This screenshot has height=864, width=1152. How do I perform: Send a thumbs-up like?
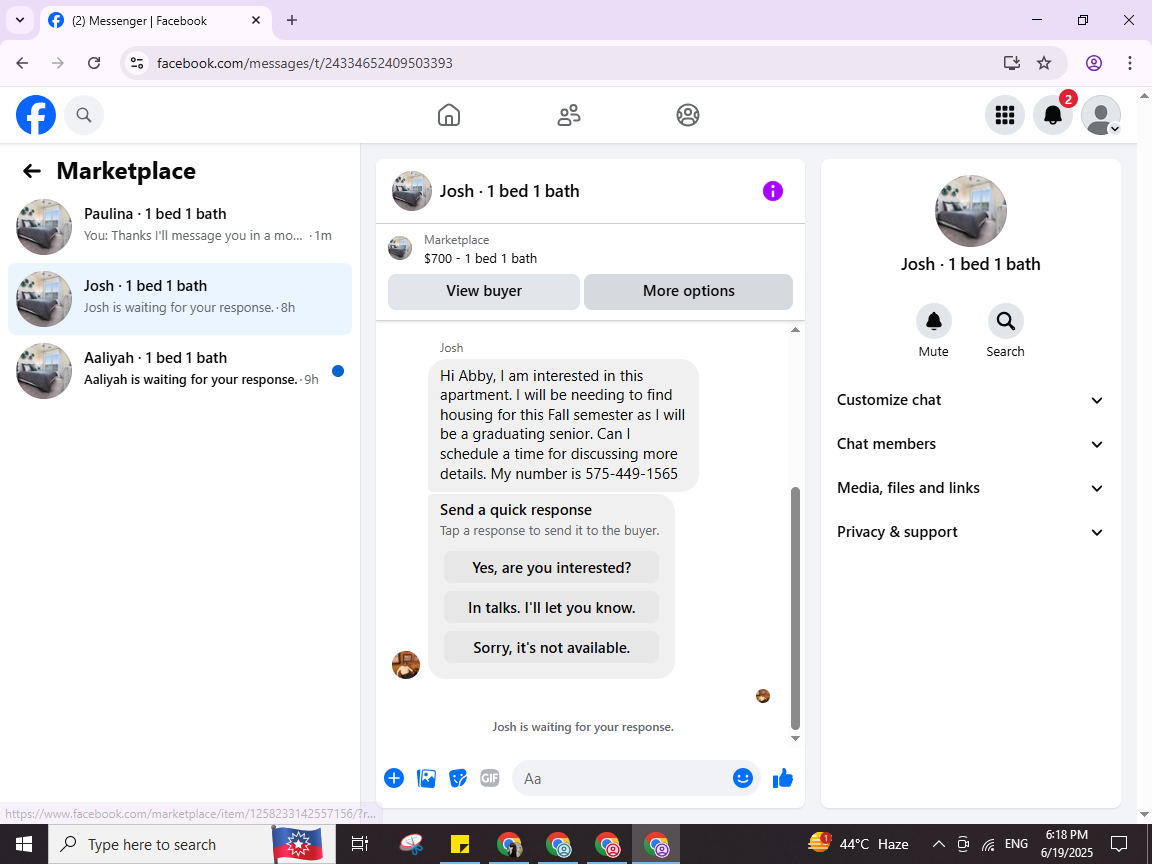tap(782, 778)
